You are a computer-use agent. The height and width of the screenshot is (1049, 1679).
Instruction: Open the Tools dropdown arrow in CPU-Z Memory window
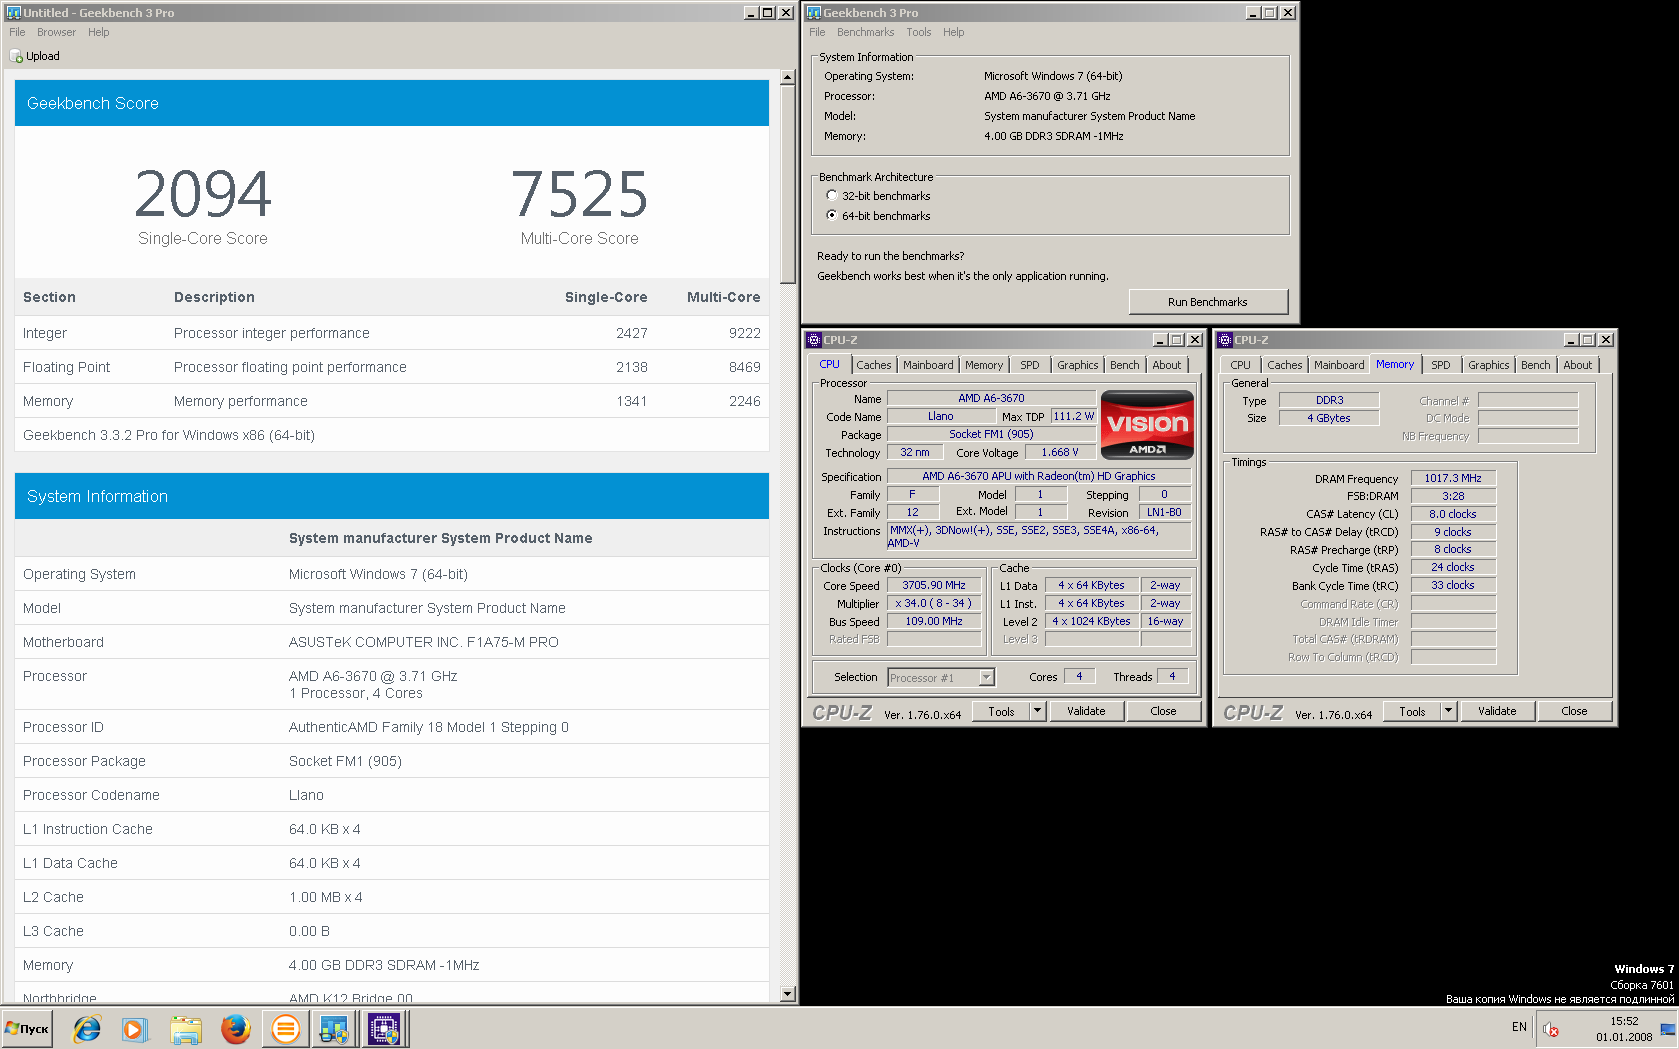[x=1448, y=711]
